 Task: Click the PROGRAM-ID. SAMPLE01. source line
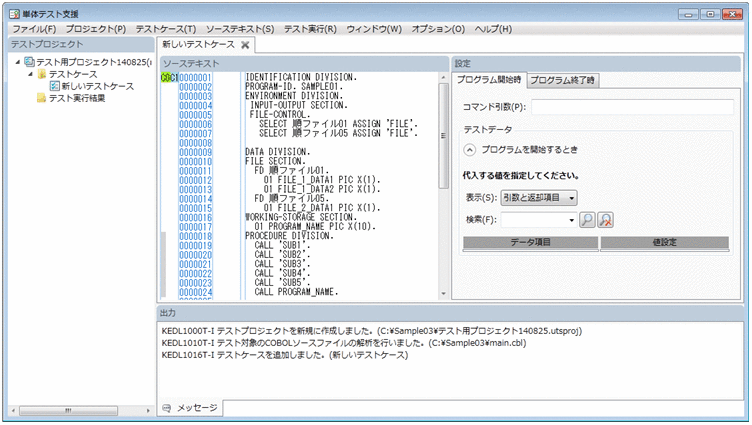click(294, 87)
